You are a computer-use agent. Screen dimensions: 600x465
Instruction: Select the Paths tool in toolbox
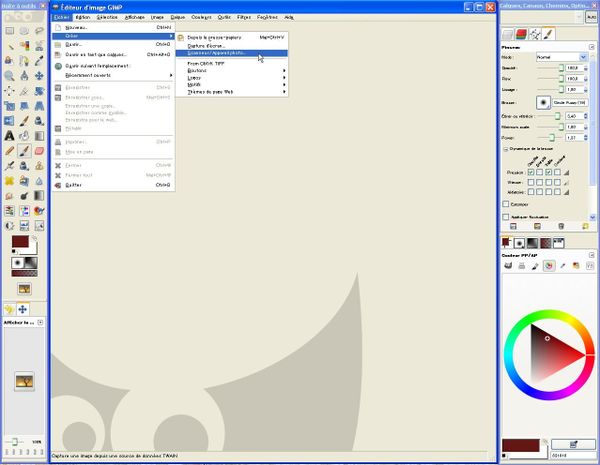point(24,61)
